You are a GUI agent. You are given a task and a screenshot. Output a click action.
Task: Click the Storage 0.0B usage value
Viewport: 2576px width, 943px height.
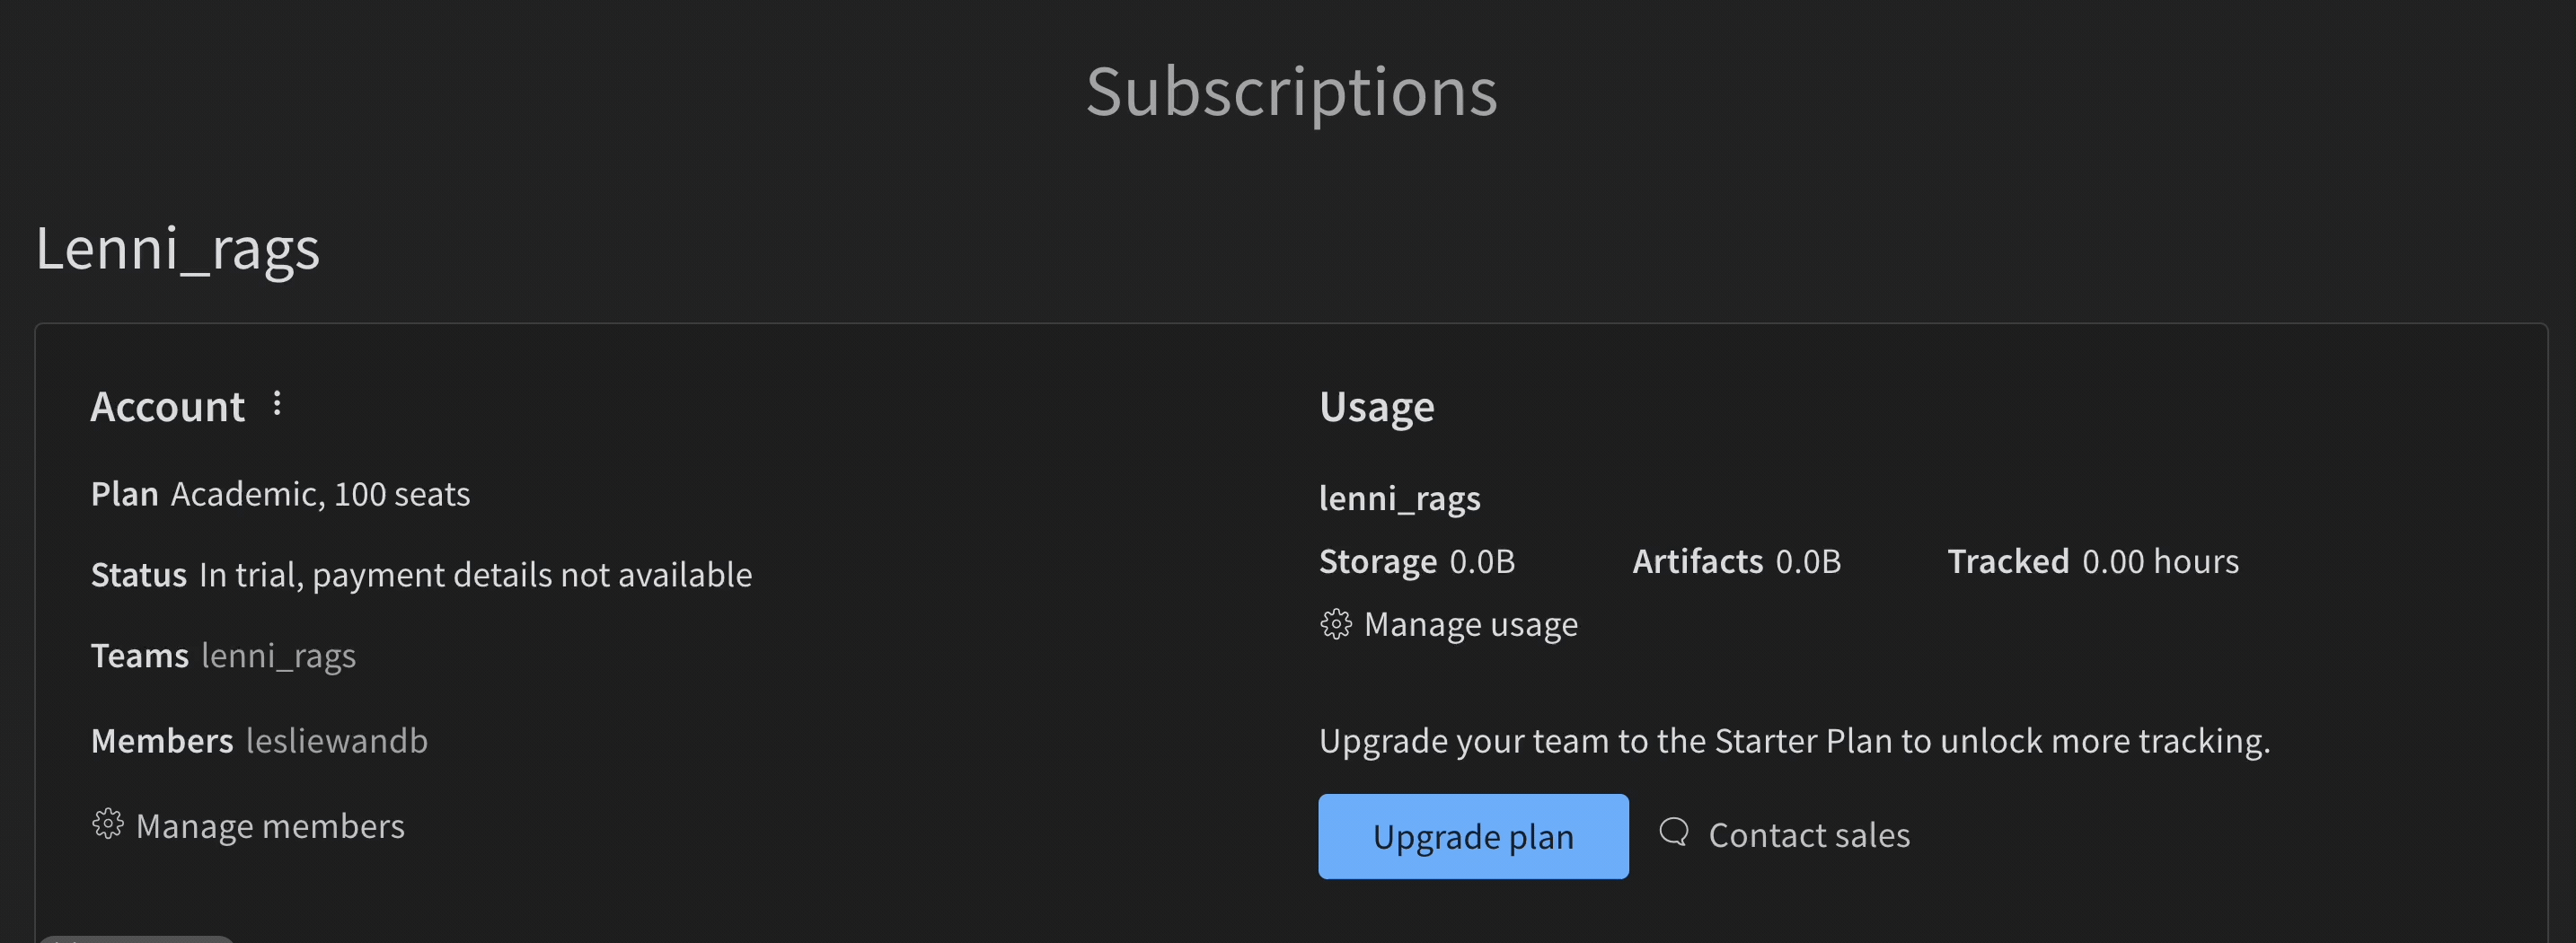[1481, 562]
